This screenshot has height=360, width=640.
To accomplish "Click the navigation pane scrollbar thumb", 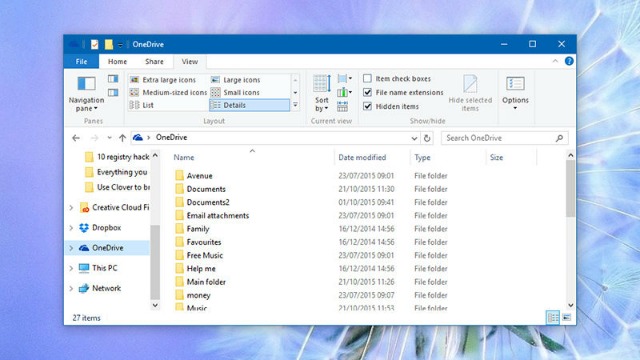I will tap(155, 262).
